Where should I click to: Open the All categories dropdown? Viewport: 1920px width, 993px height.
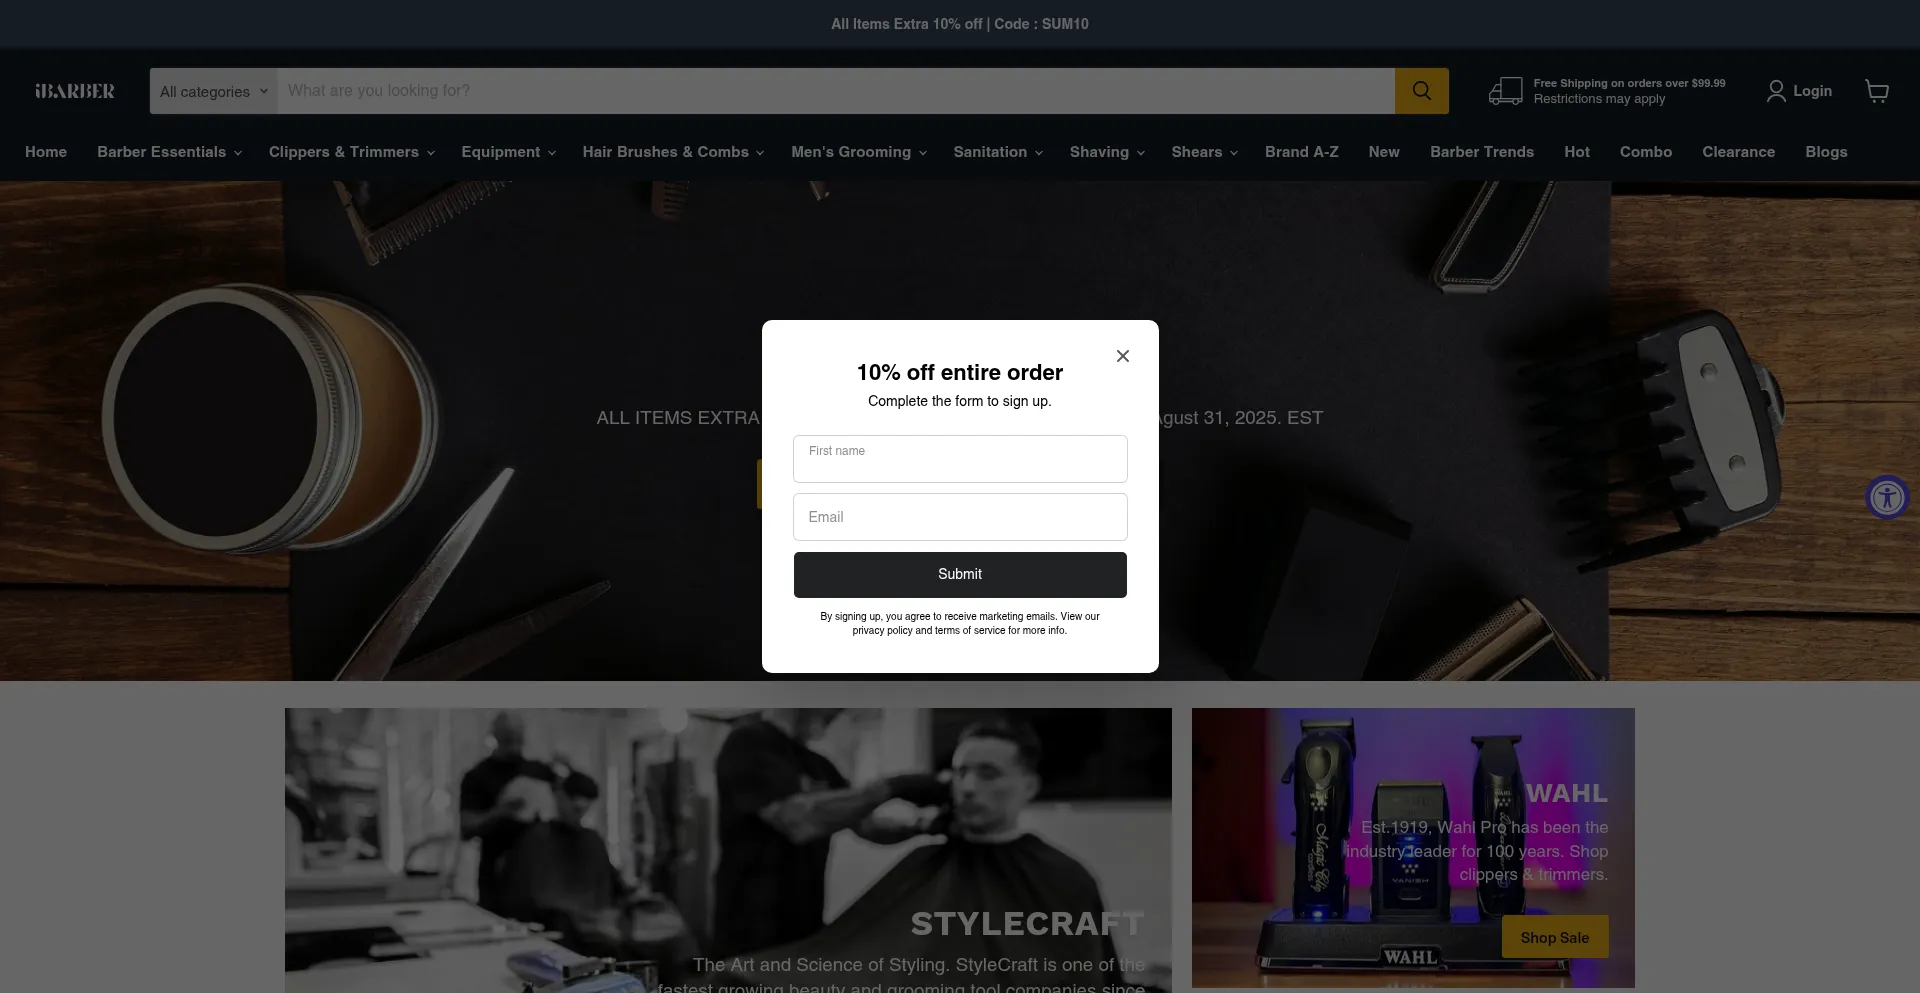(x=214, y=91)
